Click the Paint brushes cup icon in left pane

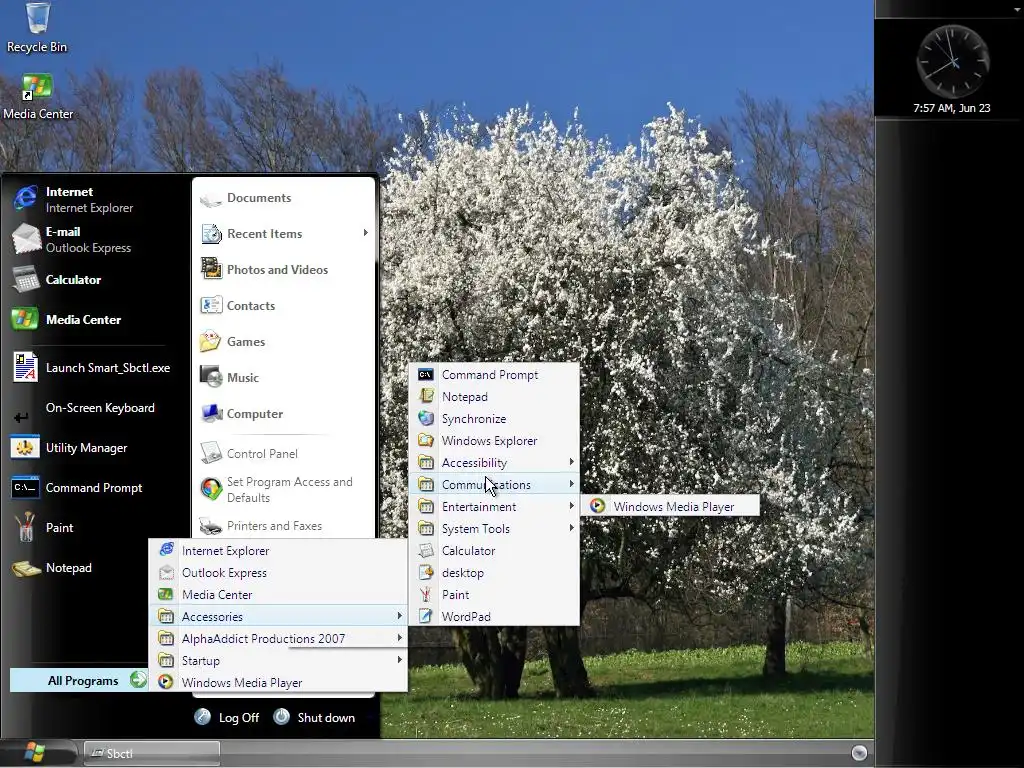(25, 527)
